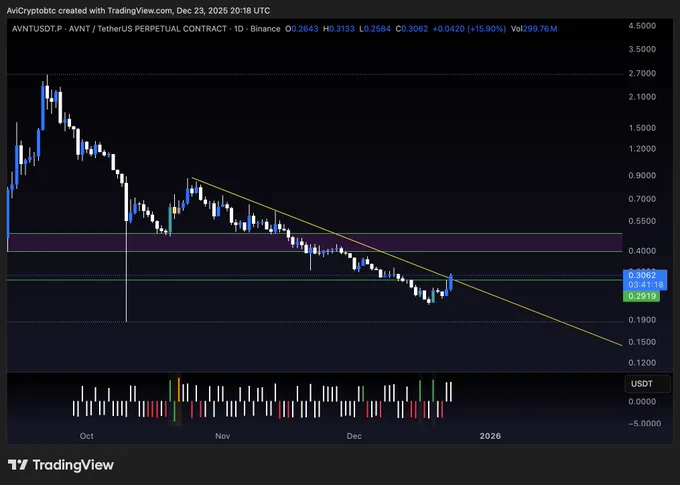
Task: Click the AVNTUSDT.P symbol title
Action: (37, 29)
